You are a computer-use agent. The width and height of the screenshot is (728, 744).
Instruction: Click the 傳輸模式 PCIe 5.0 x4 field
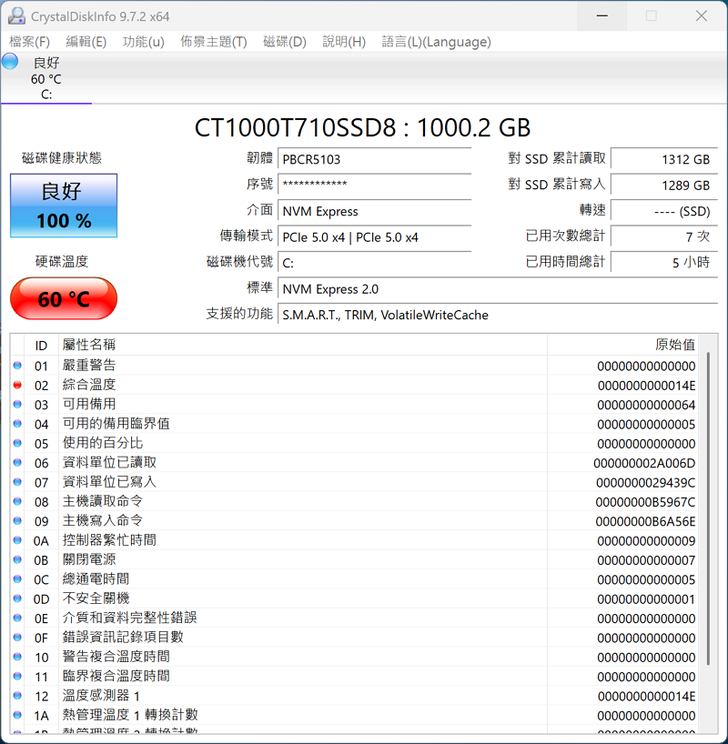click(x=374, y=237)
